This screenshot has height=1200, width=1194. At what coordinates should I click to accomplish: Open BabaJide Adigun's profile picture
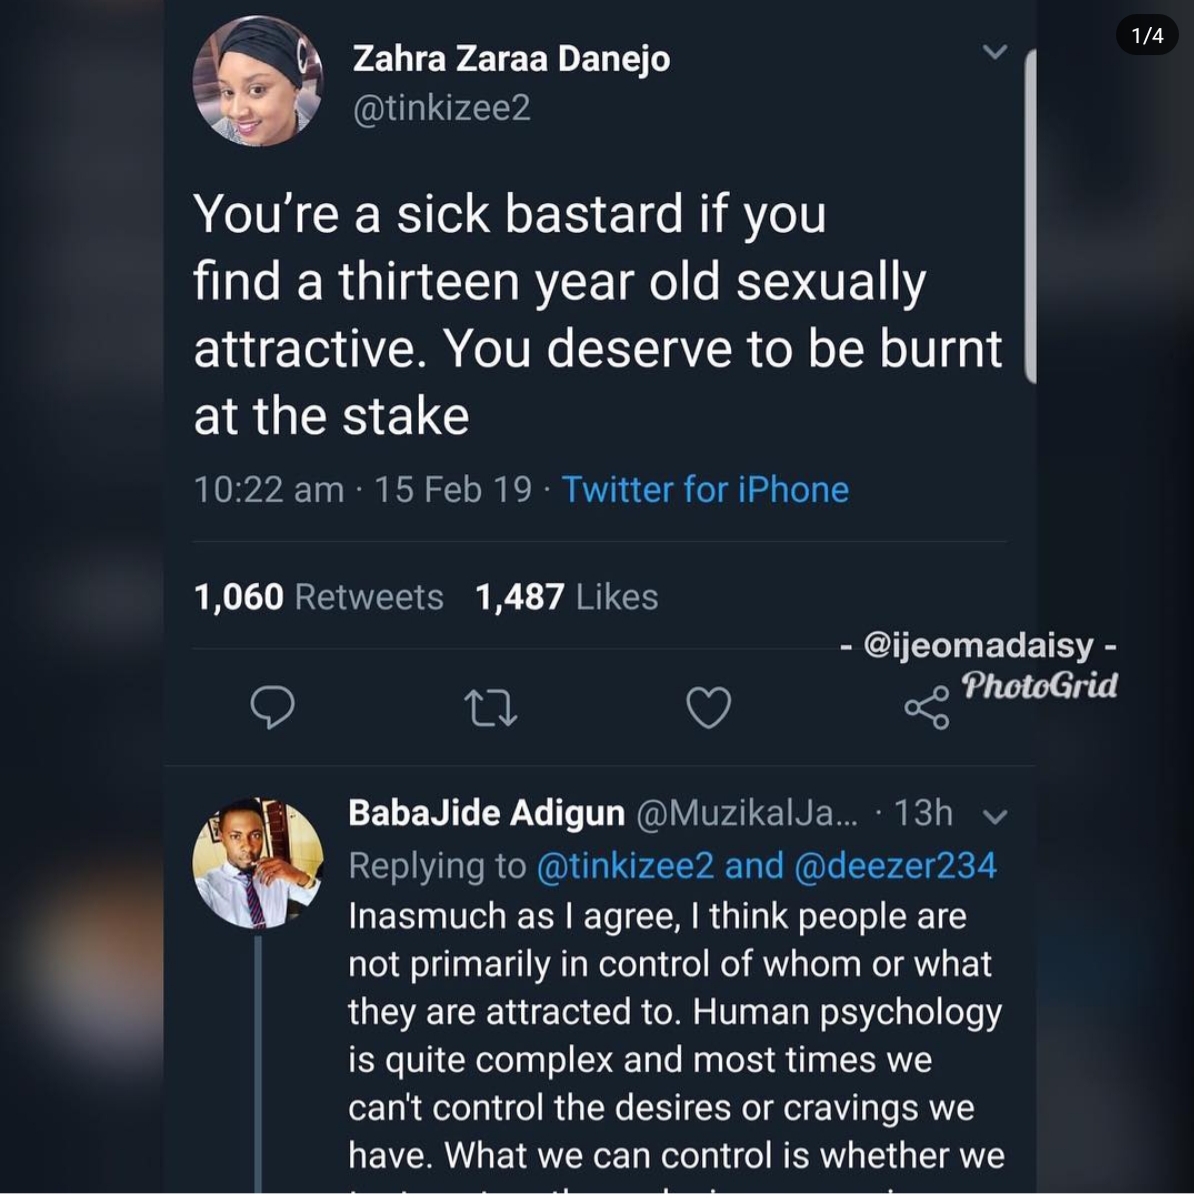258,863
